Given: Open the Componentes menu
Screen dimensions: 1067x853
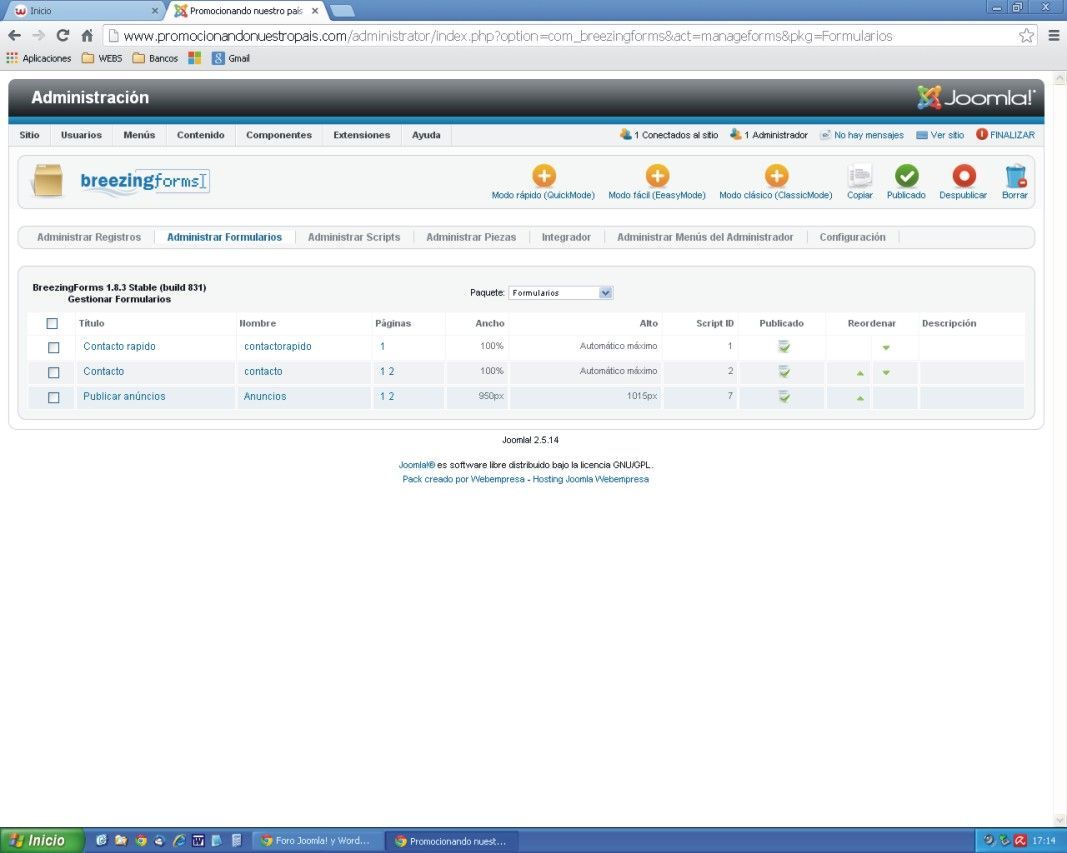Looking at the screenshot, I should (279, 135).
